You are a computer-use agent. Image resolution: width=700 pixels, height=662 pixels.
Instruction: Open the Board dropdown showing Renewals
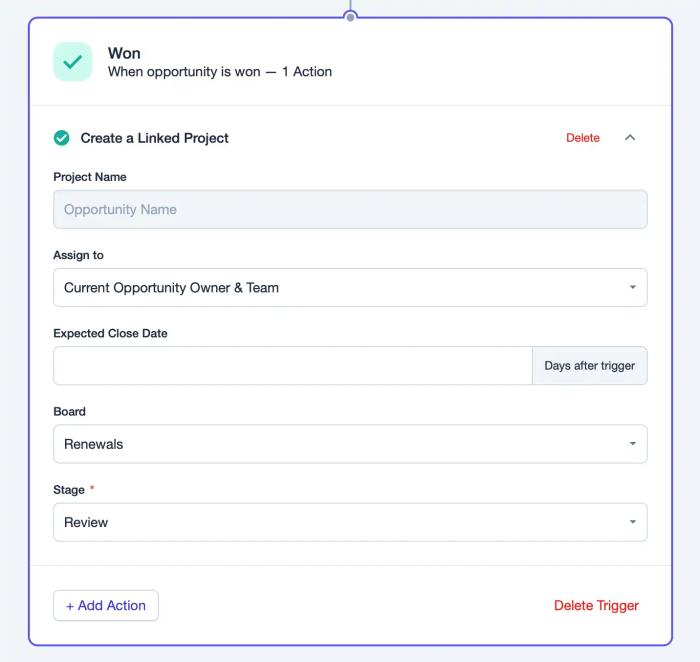[x=350, y=444]
